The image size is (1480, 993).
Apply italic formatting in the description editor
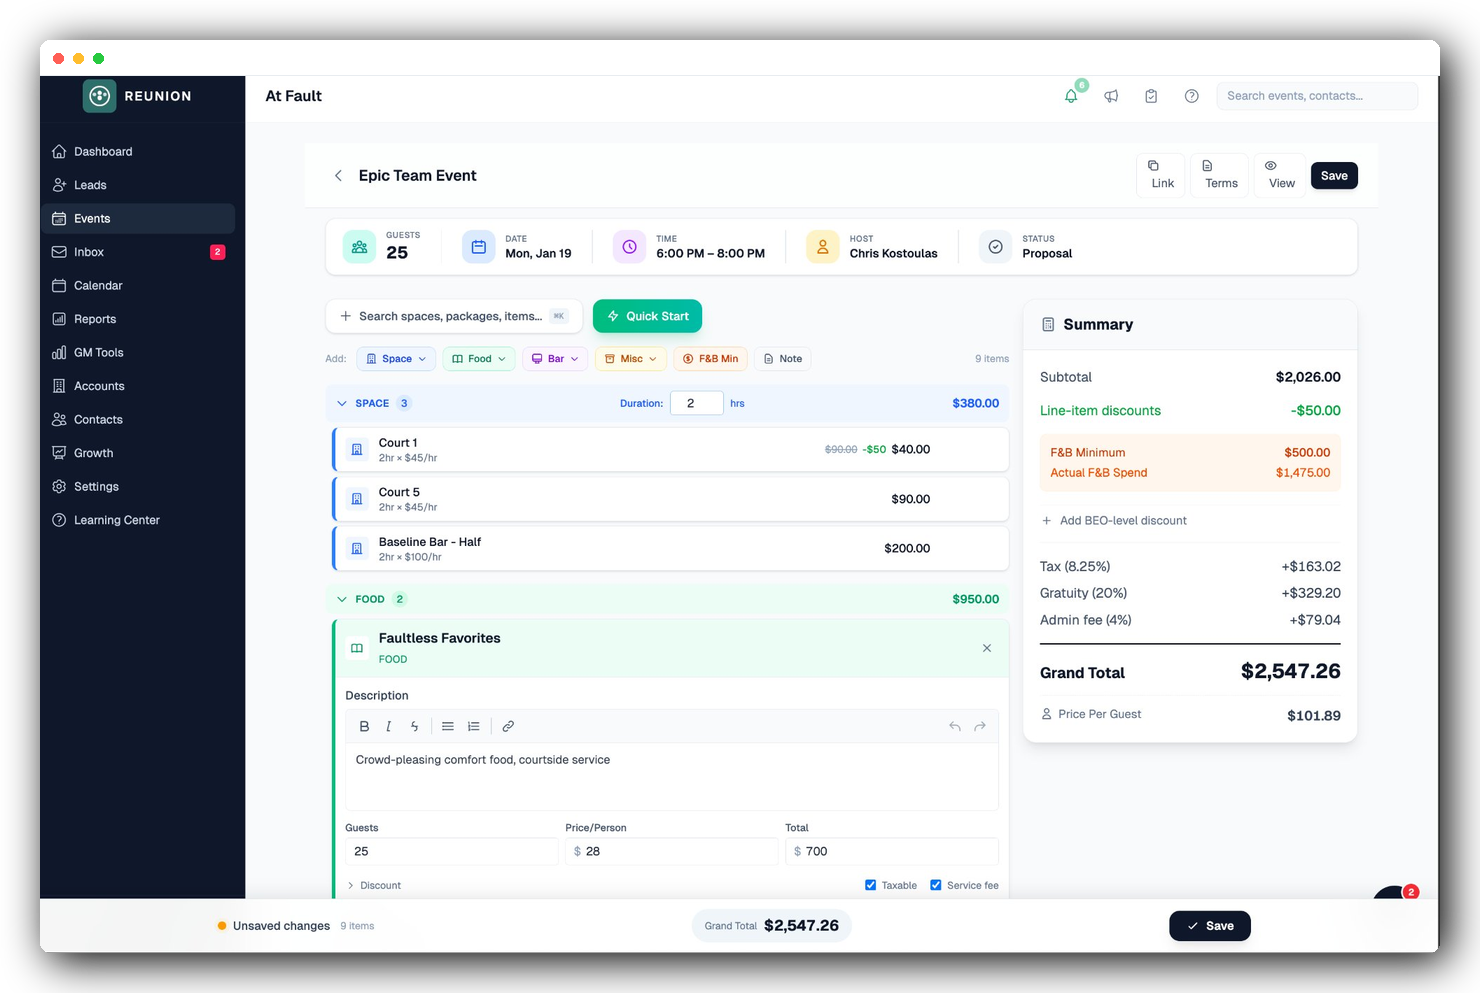[388, 726]
